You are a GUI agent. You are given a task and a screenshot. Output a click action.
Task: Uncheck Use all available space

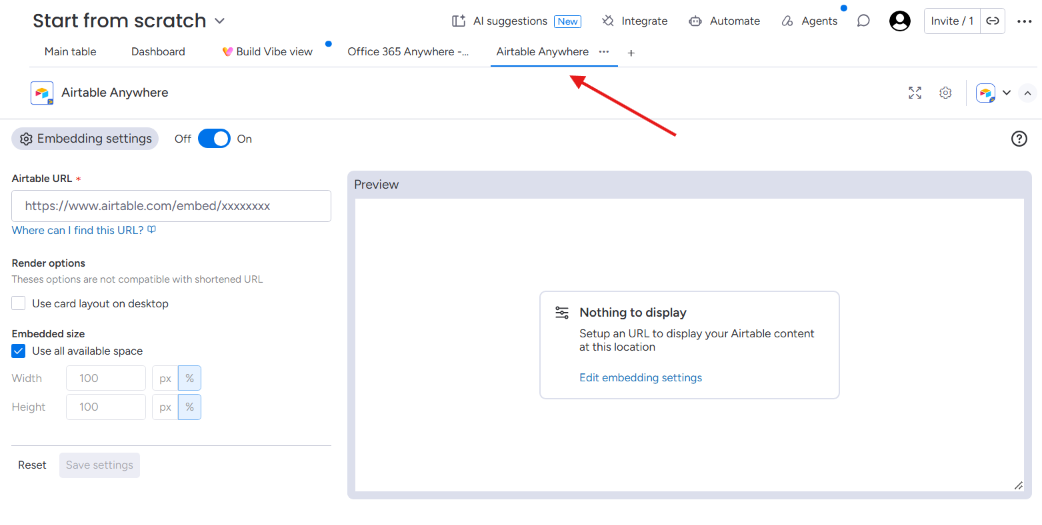click(19, 351)
